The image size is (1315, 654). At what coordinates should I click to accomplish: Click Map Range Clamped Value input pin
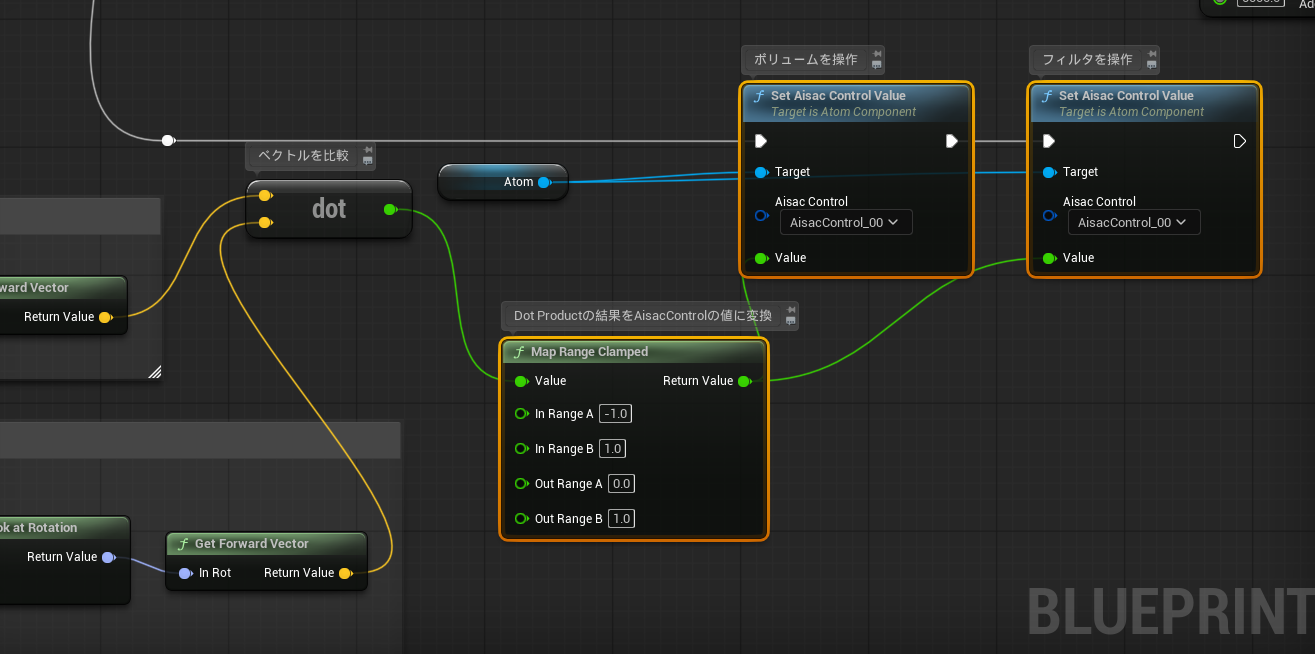pyautogui.click(x=521, y=381)
